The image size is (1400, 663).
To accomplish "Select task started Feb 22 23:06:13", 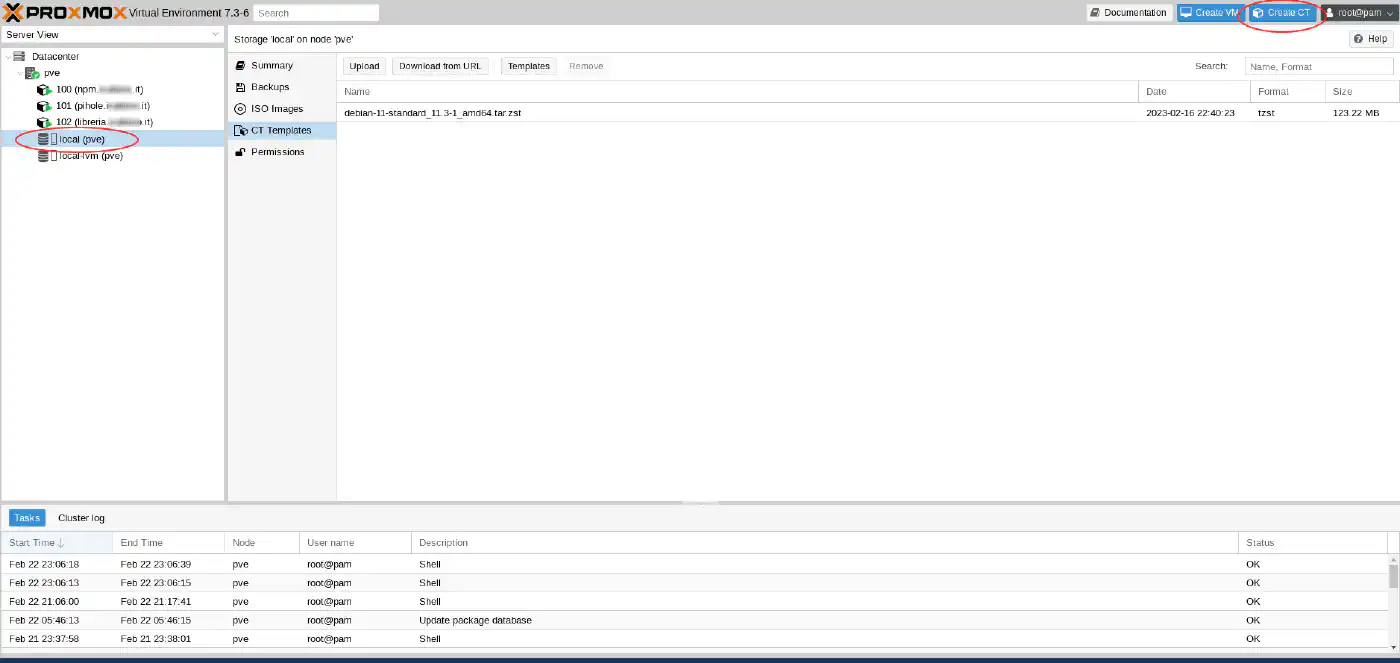I will (x=694, y=583).
